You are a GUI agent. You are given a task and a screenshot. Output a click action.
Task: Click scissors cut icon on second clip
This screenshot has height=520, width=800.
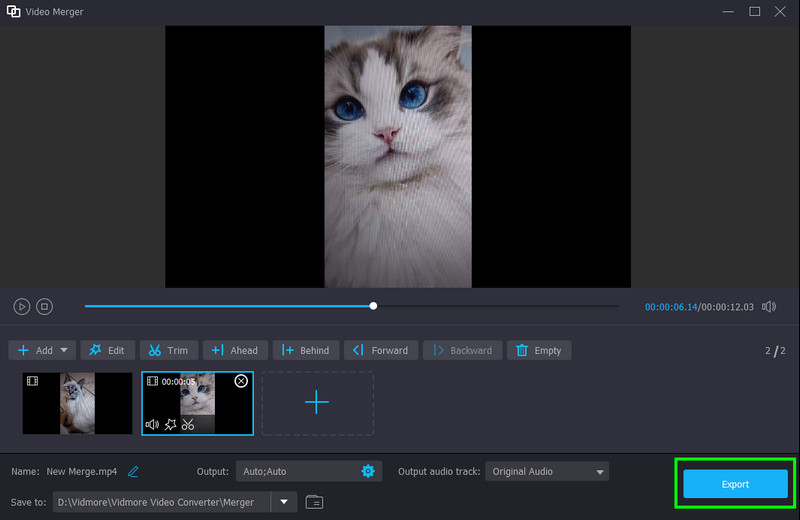coord(188,425)
